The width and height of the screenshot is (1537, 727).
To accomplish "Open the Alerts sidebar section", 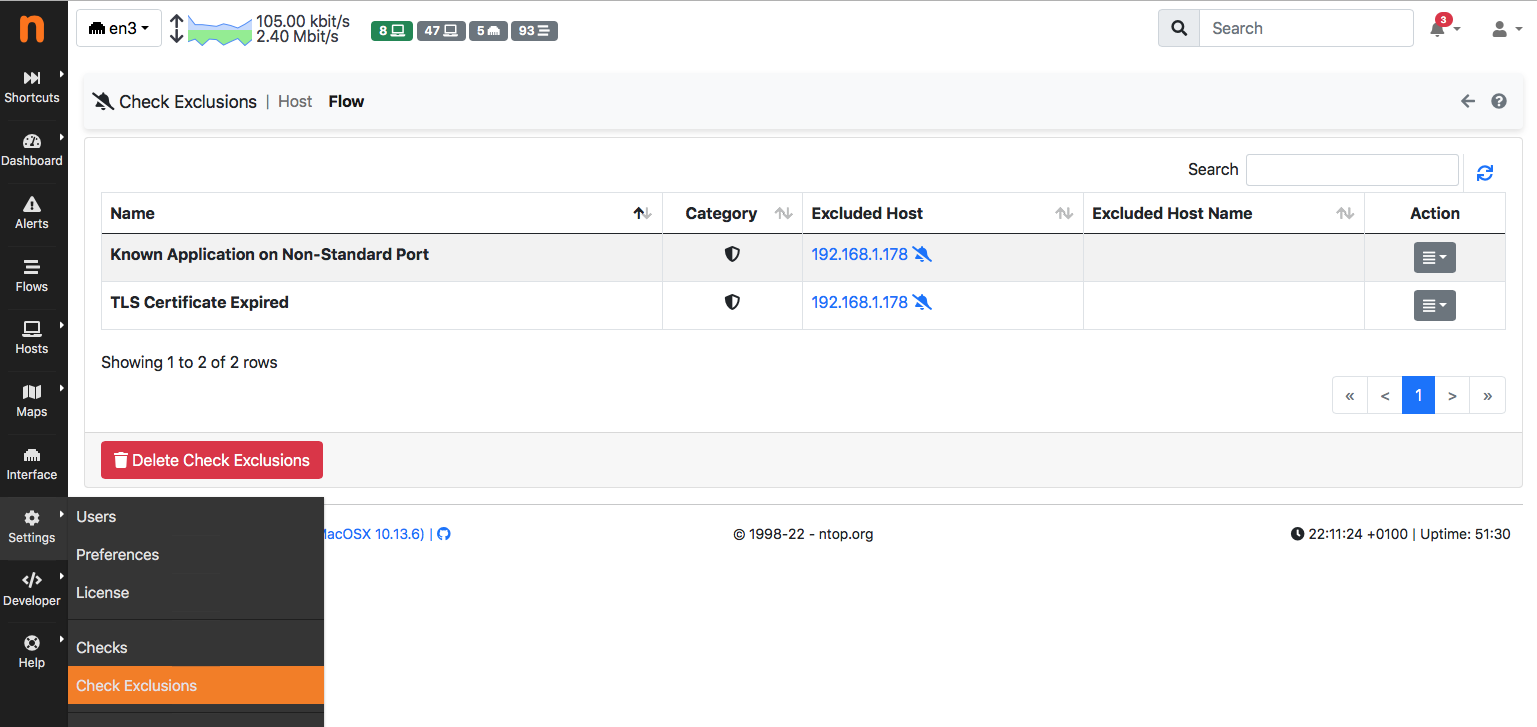I will [32, 213].
